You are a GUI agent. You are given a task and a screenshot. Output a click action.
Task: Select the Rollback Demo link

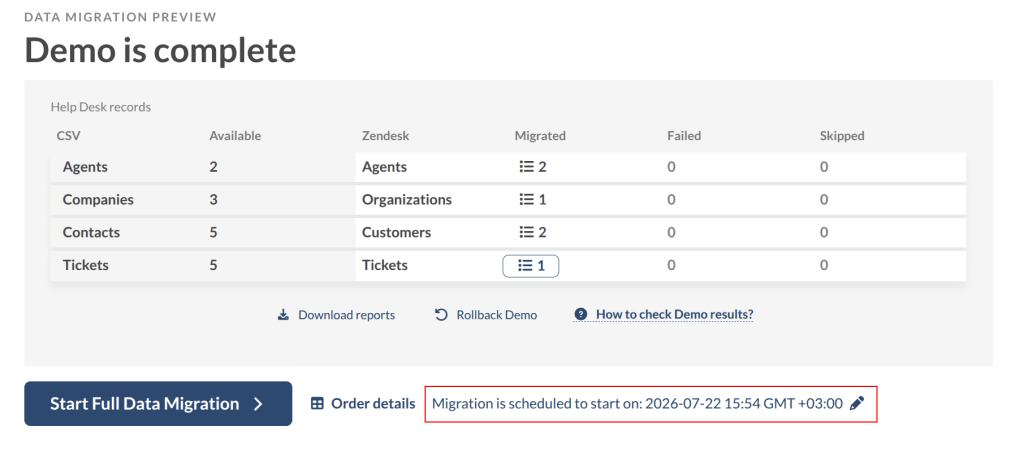point(486,315)
